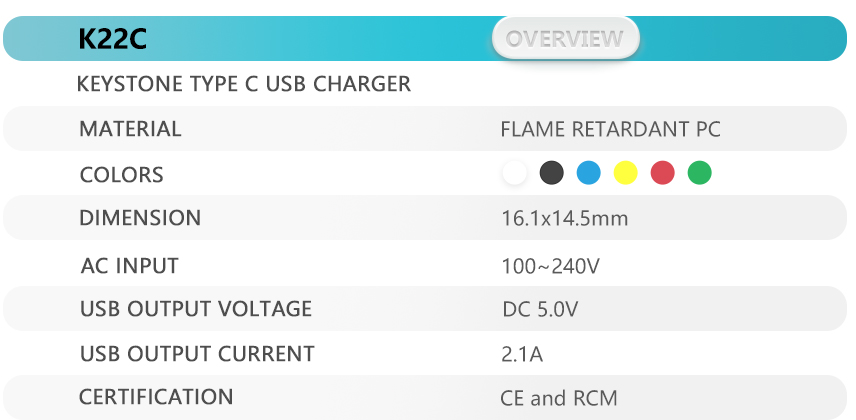Click the DIMENSION row label

point(140,218)
